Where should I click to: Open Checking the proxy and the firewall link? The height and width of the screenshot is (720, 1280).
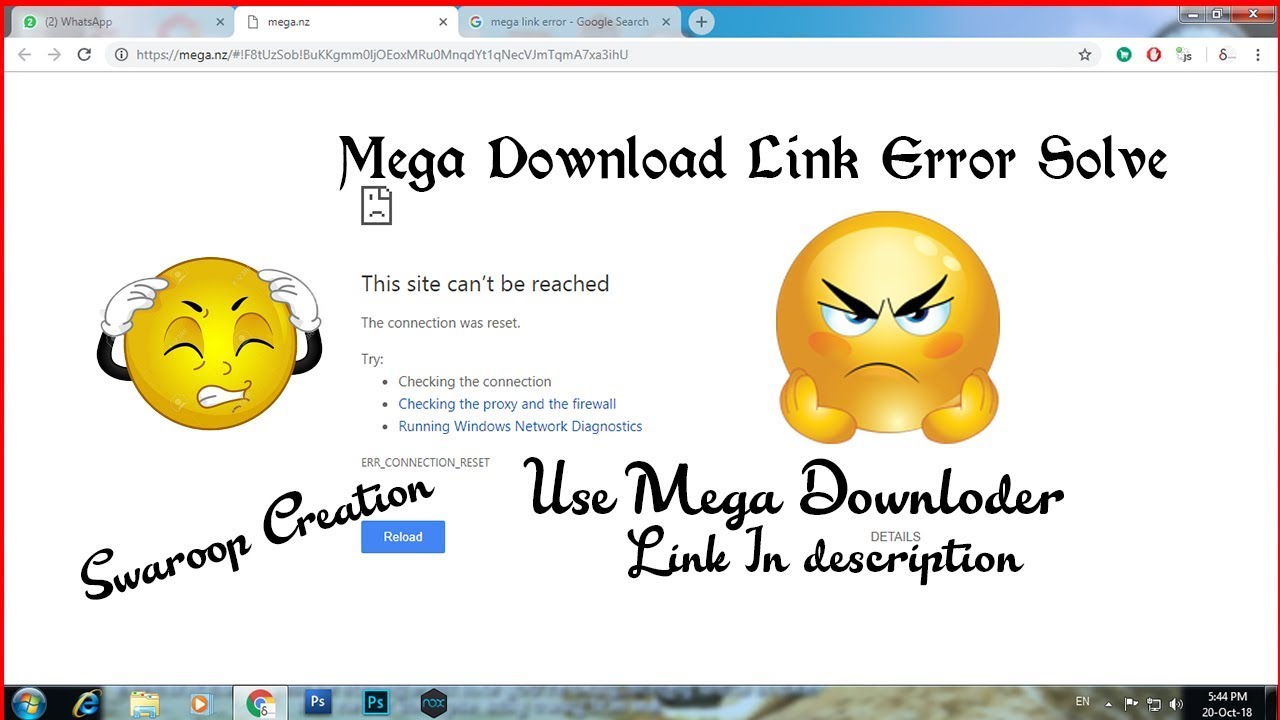pos(507,404)
